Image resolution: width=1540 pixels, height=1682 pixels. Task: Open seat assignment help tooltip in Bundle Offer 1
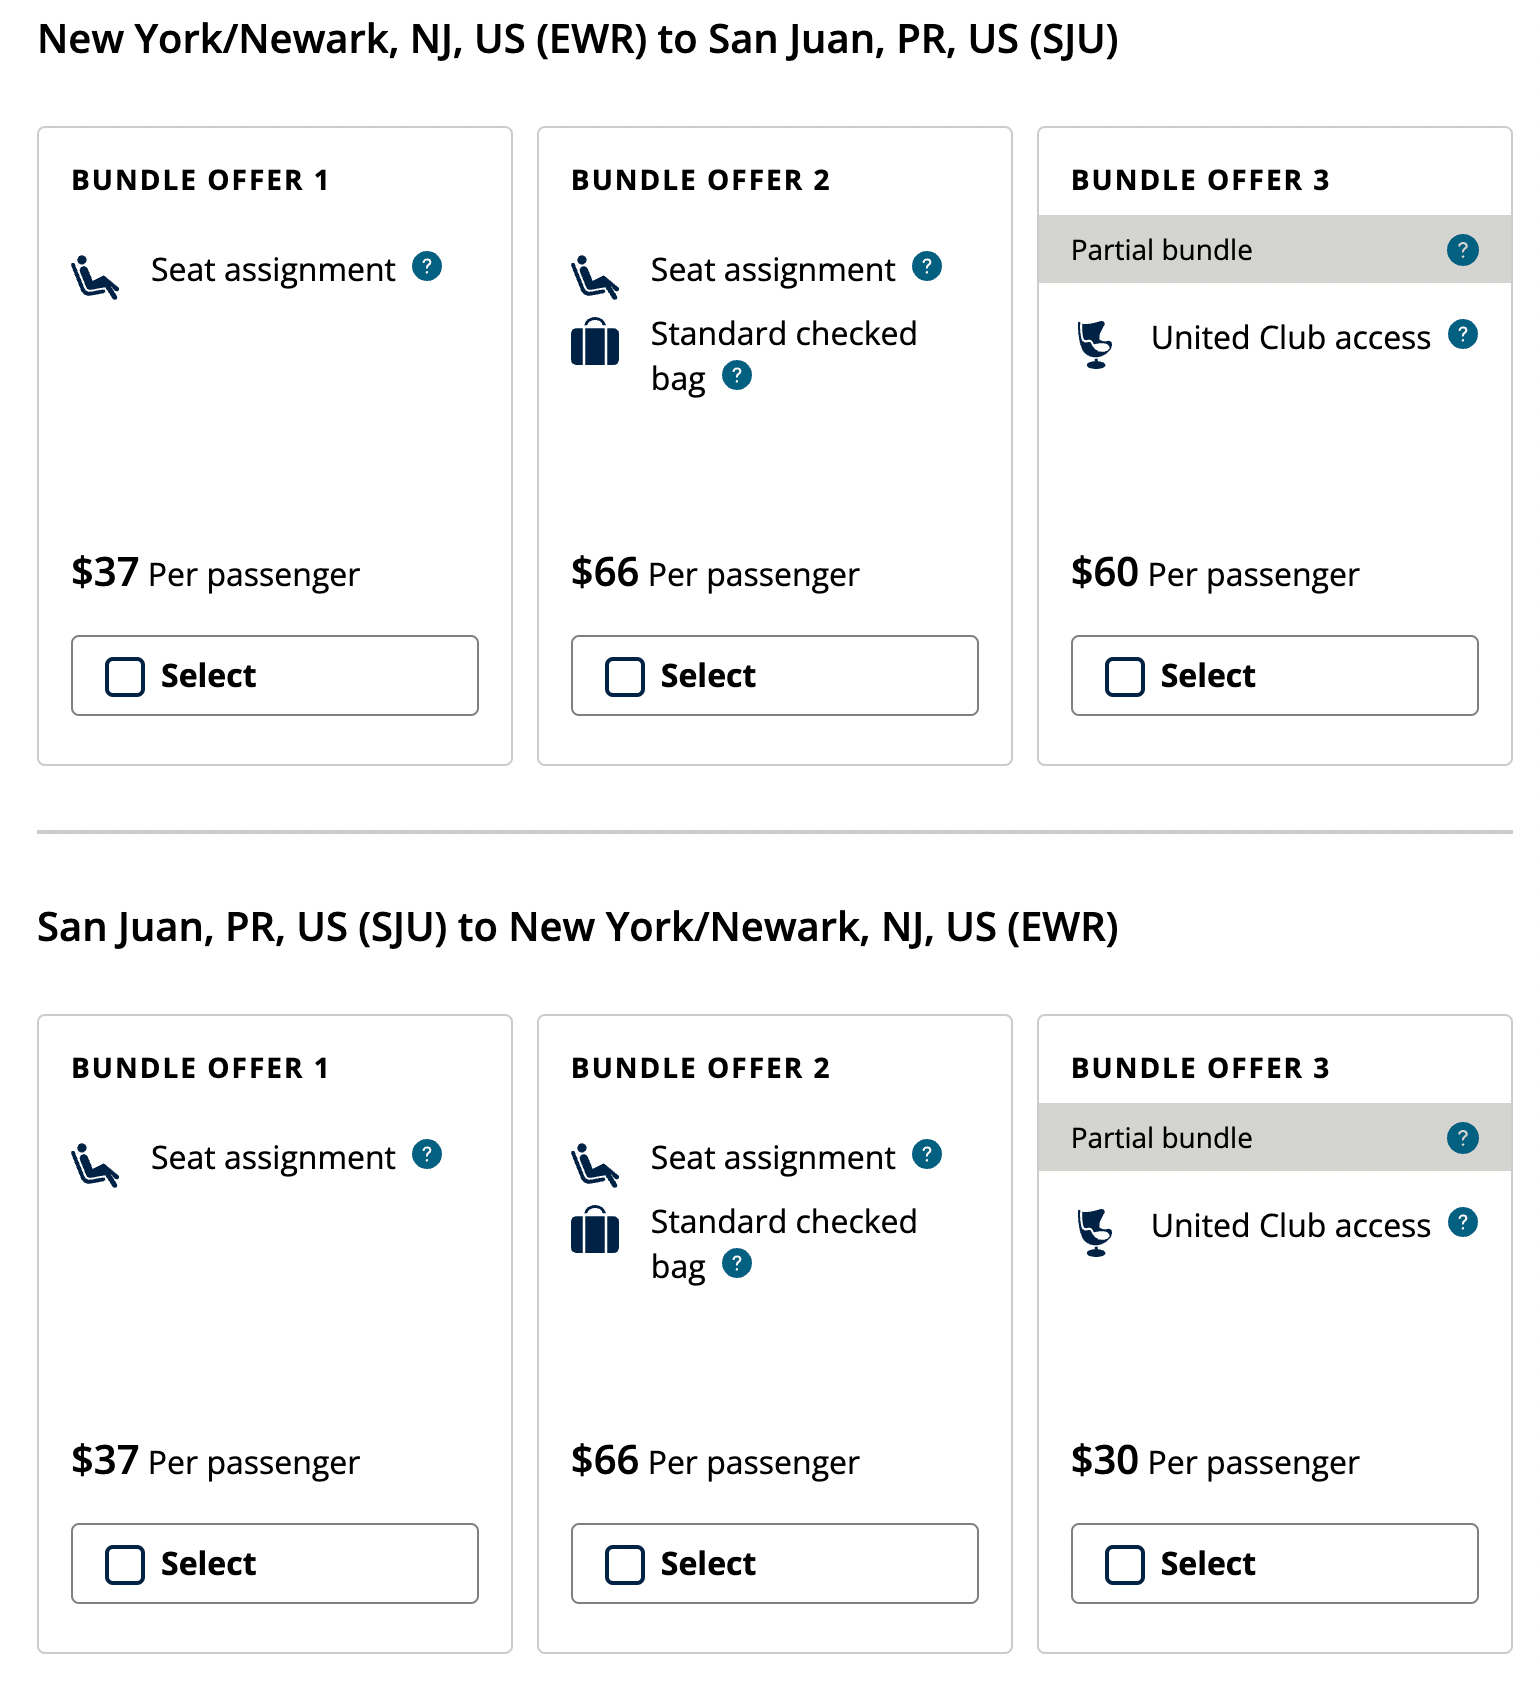428,266
